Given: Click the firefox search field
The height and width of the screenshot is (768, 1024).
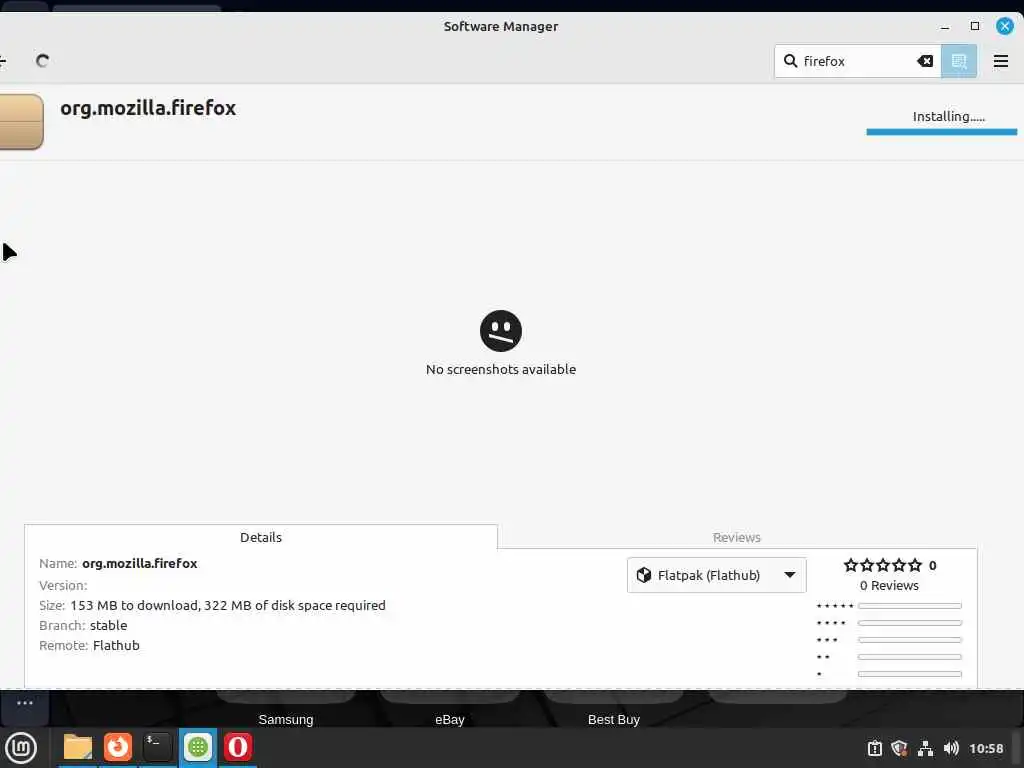Looking at the screenshot, I should pos(857,61).
